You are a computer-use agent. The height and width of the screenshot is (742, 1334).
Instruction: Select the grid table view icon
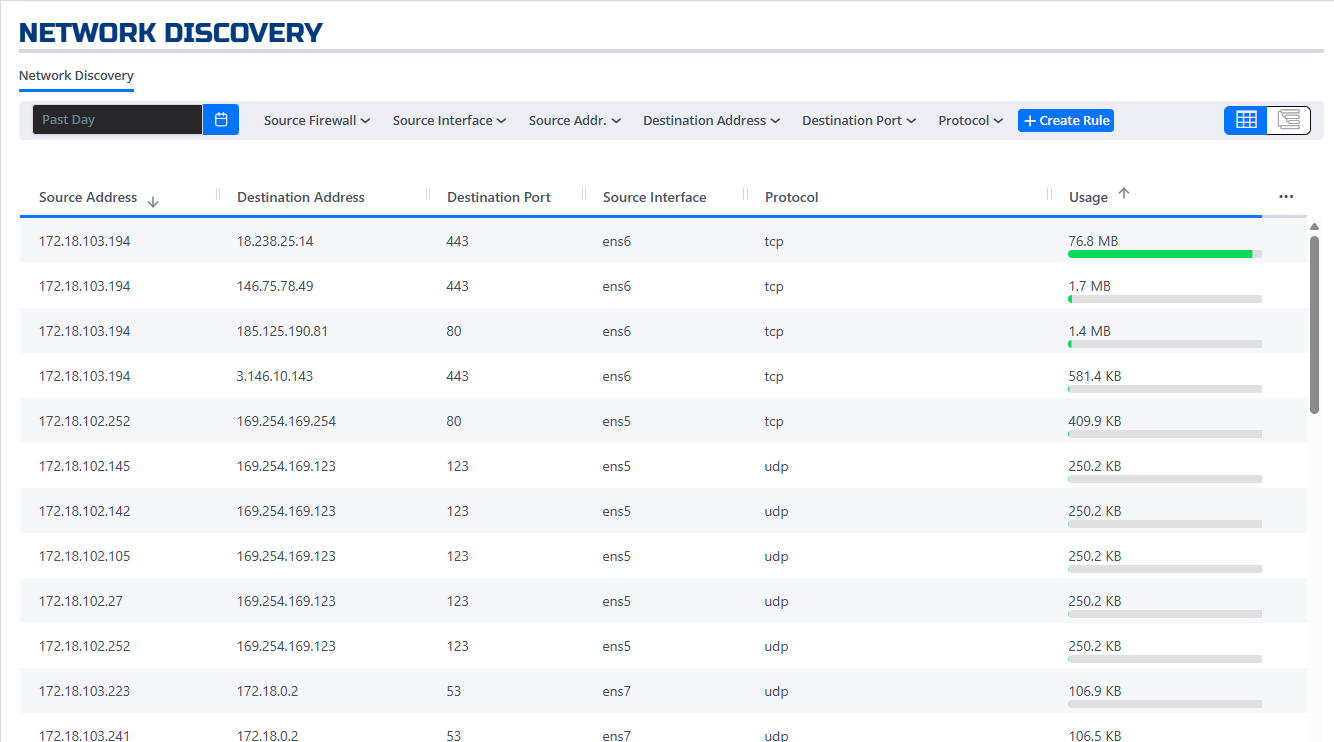point(1246,119)
